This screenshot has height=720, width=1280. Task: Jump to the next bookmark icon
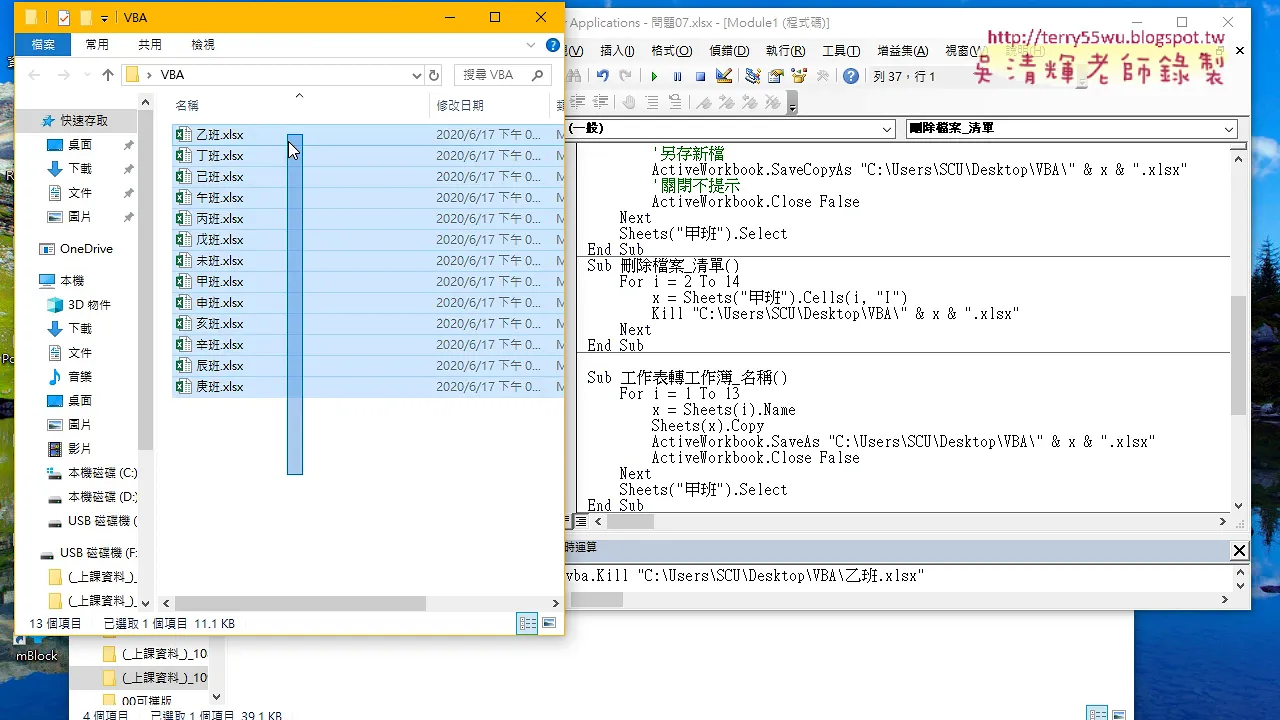pyautogui.click(x=726, y=102)
